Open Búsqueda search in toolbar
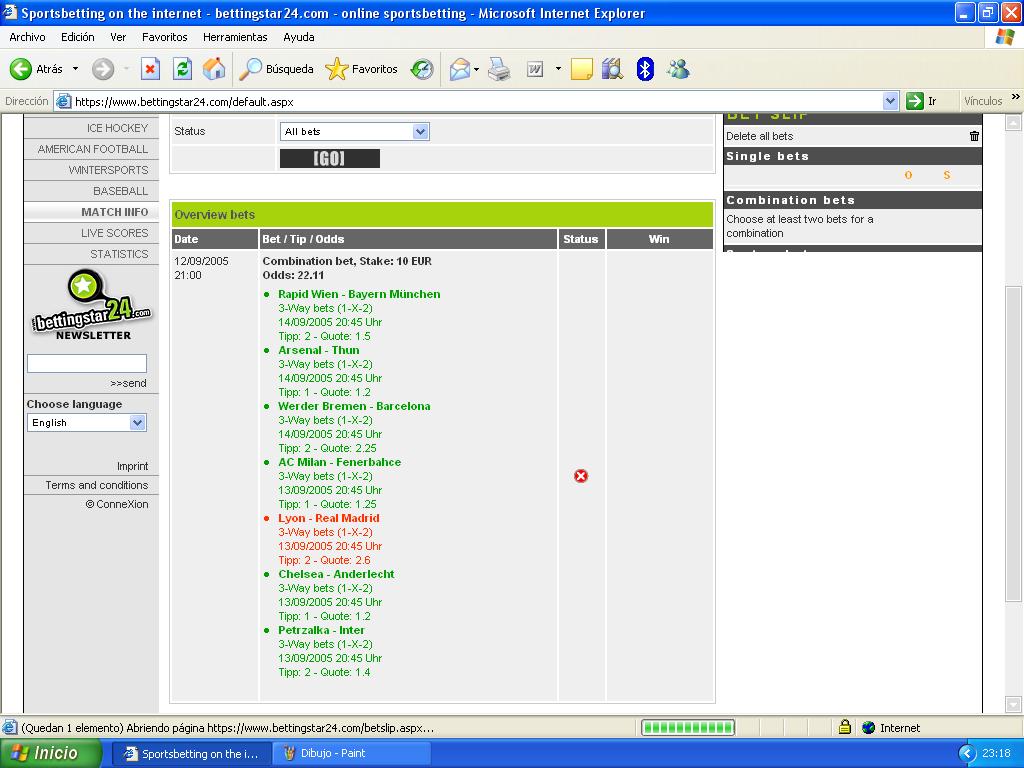The height and width of the screenshot is (768, 1024). point(276,69)
